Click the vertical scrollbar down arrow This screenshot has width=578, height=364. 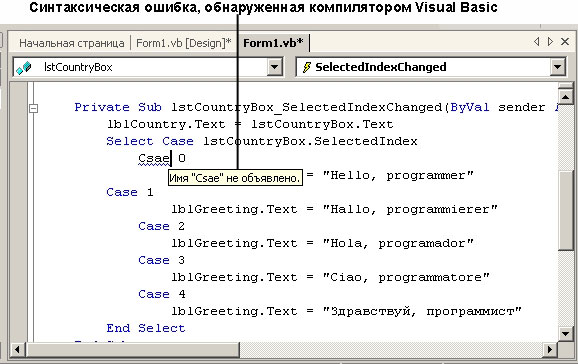click(x=565, y=333)
